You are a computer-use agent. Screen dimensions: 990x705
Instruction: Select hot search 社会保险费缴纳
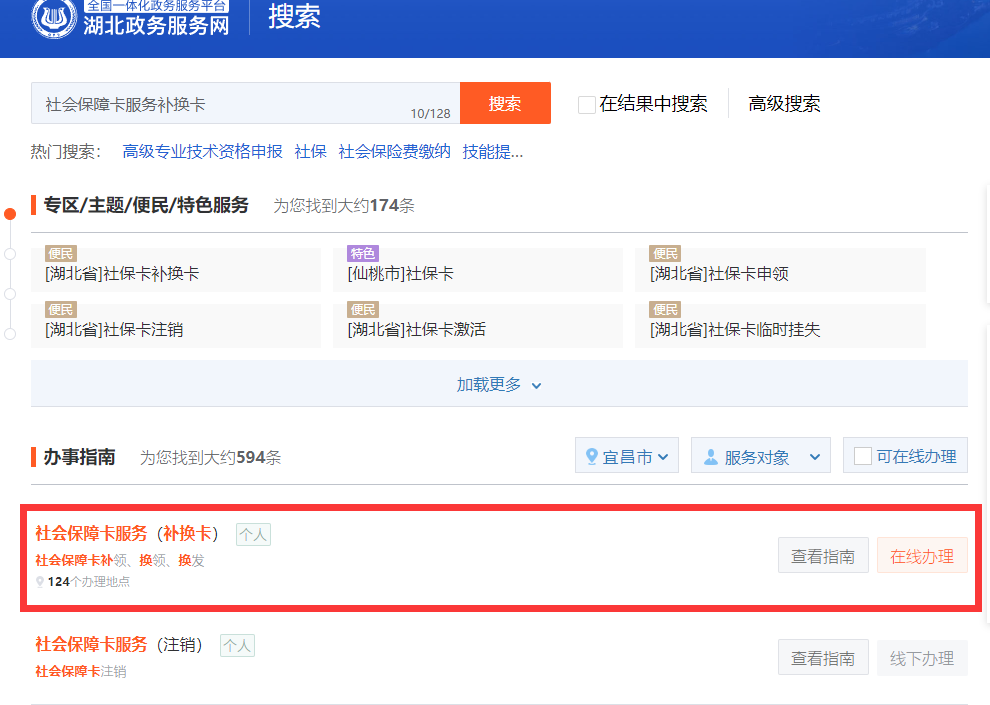point(394,152)
